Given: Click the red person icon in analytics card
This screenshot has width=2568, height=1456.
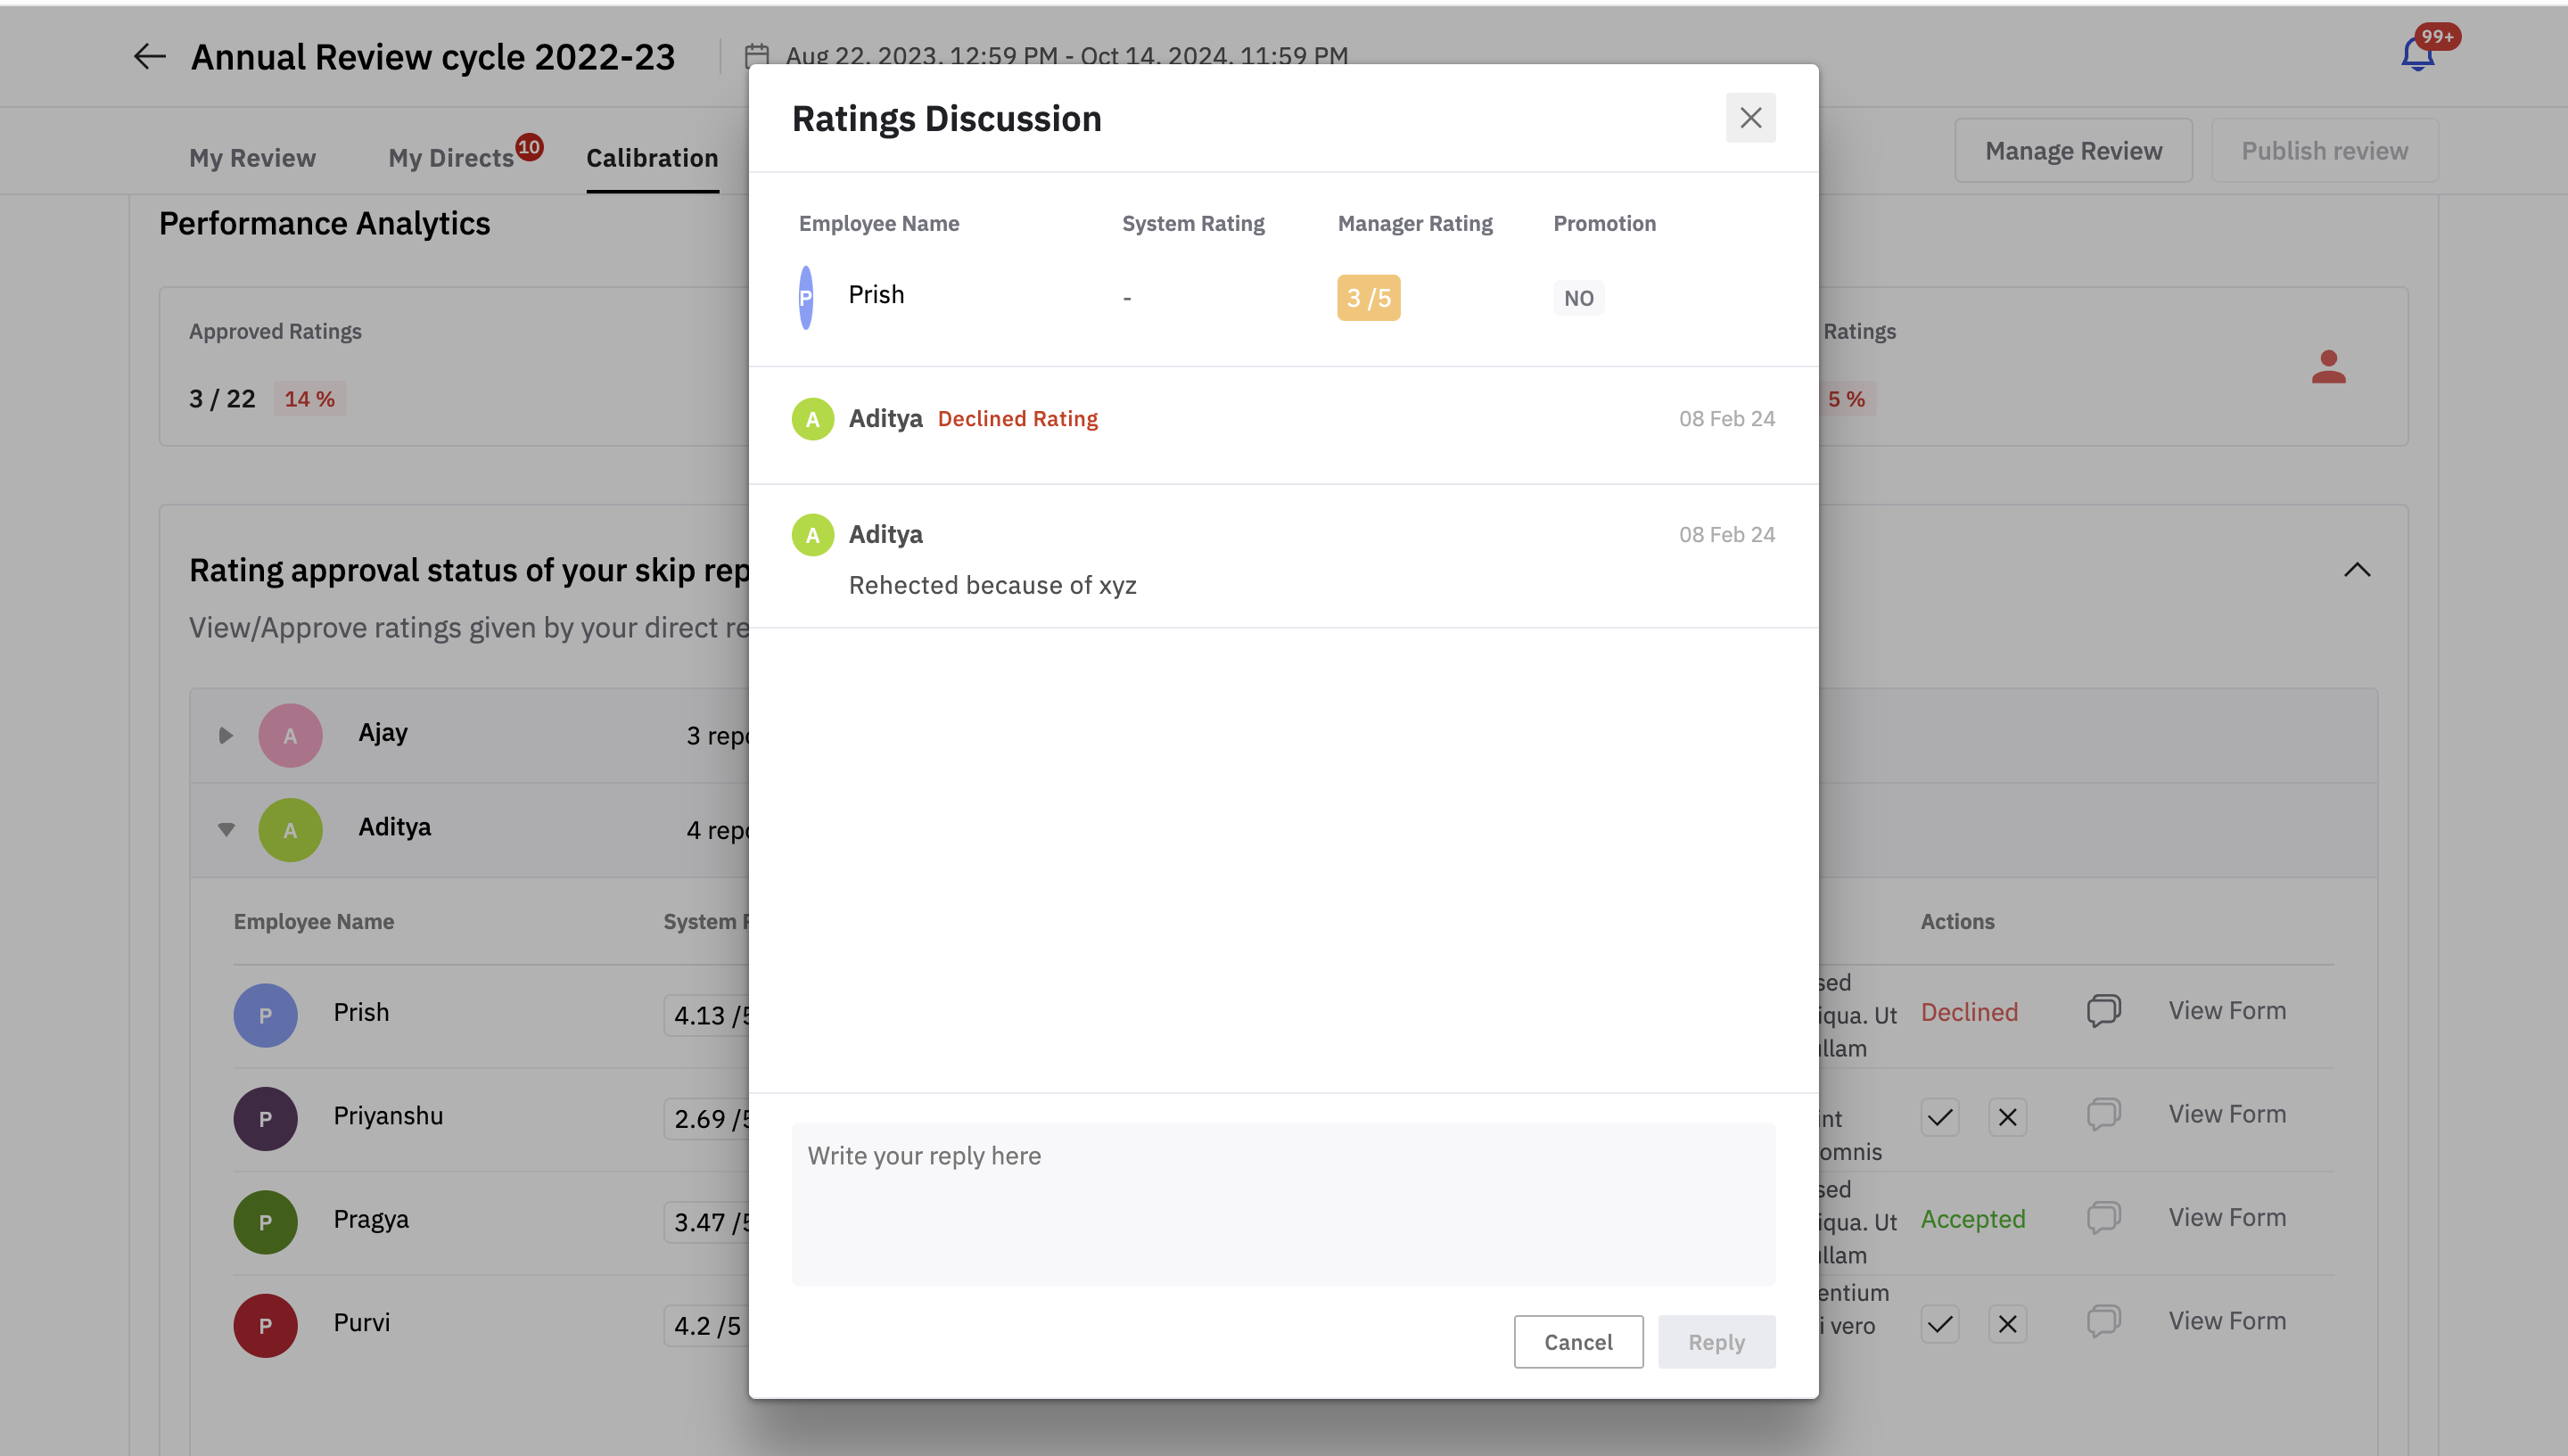Looking at the screenshot, I should coord(2328,367).
